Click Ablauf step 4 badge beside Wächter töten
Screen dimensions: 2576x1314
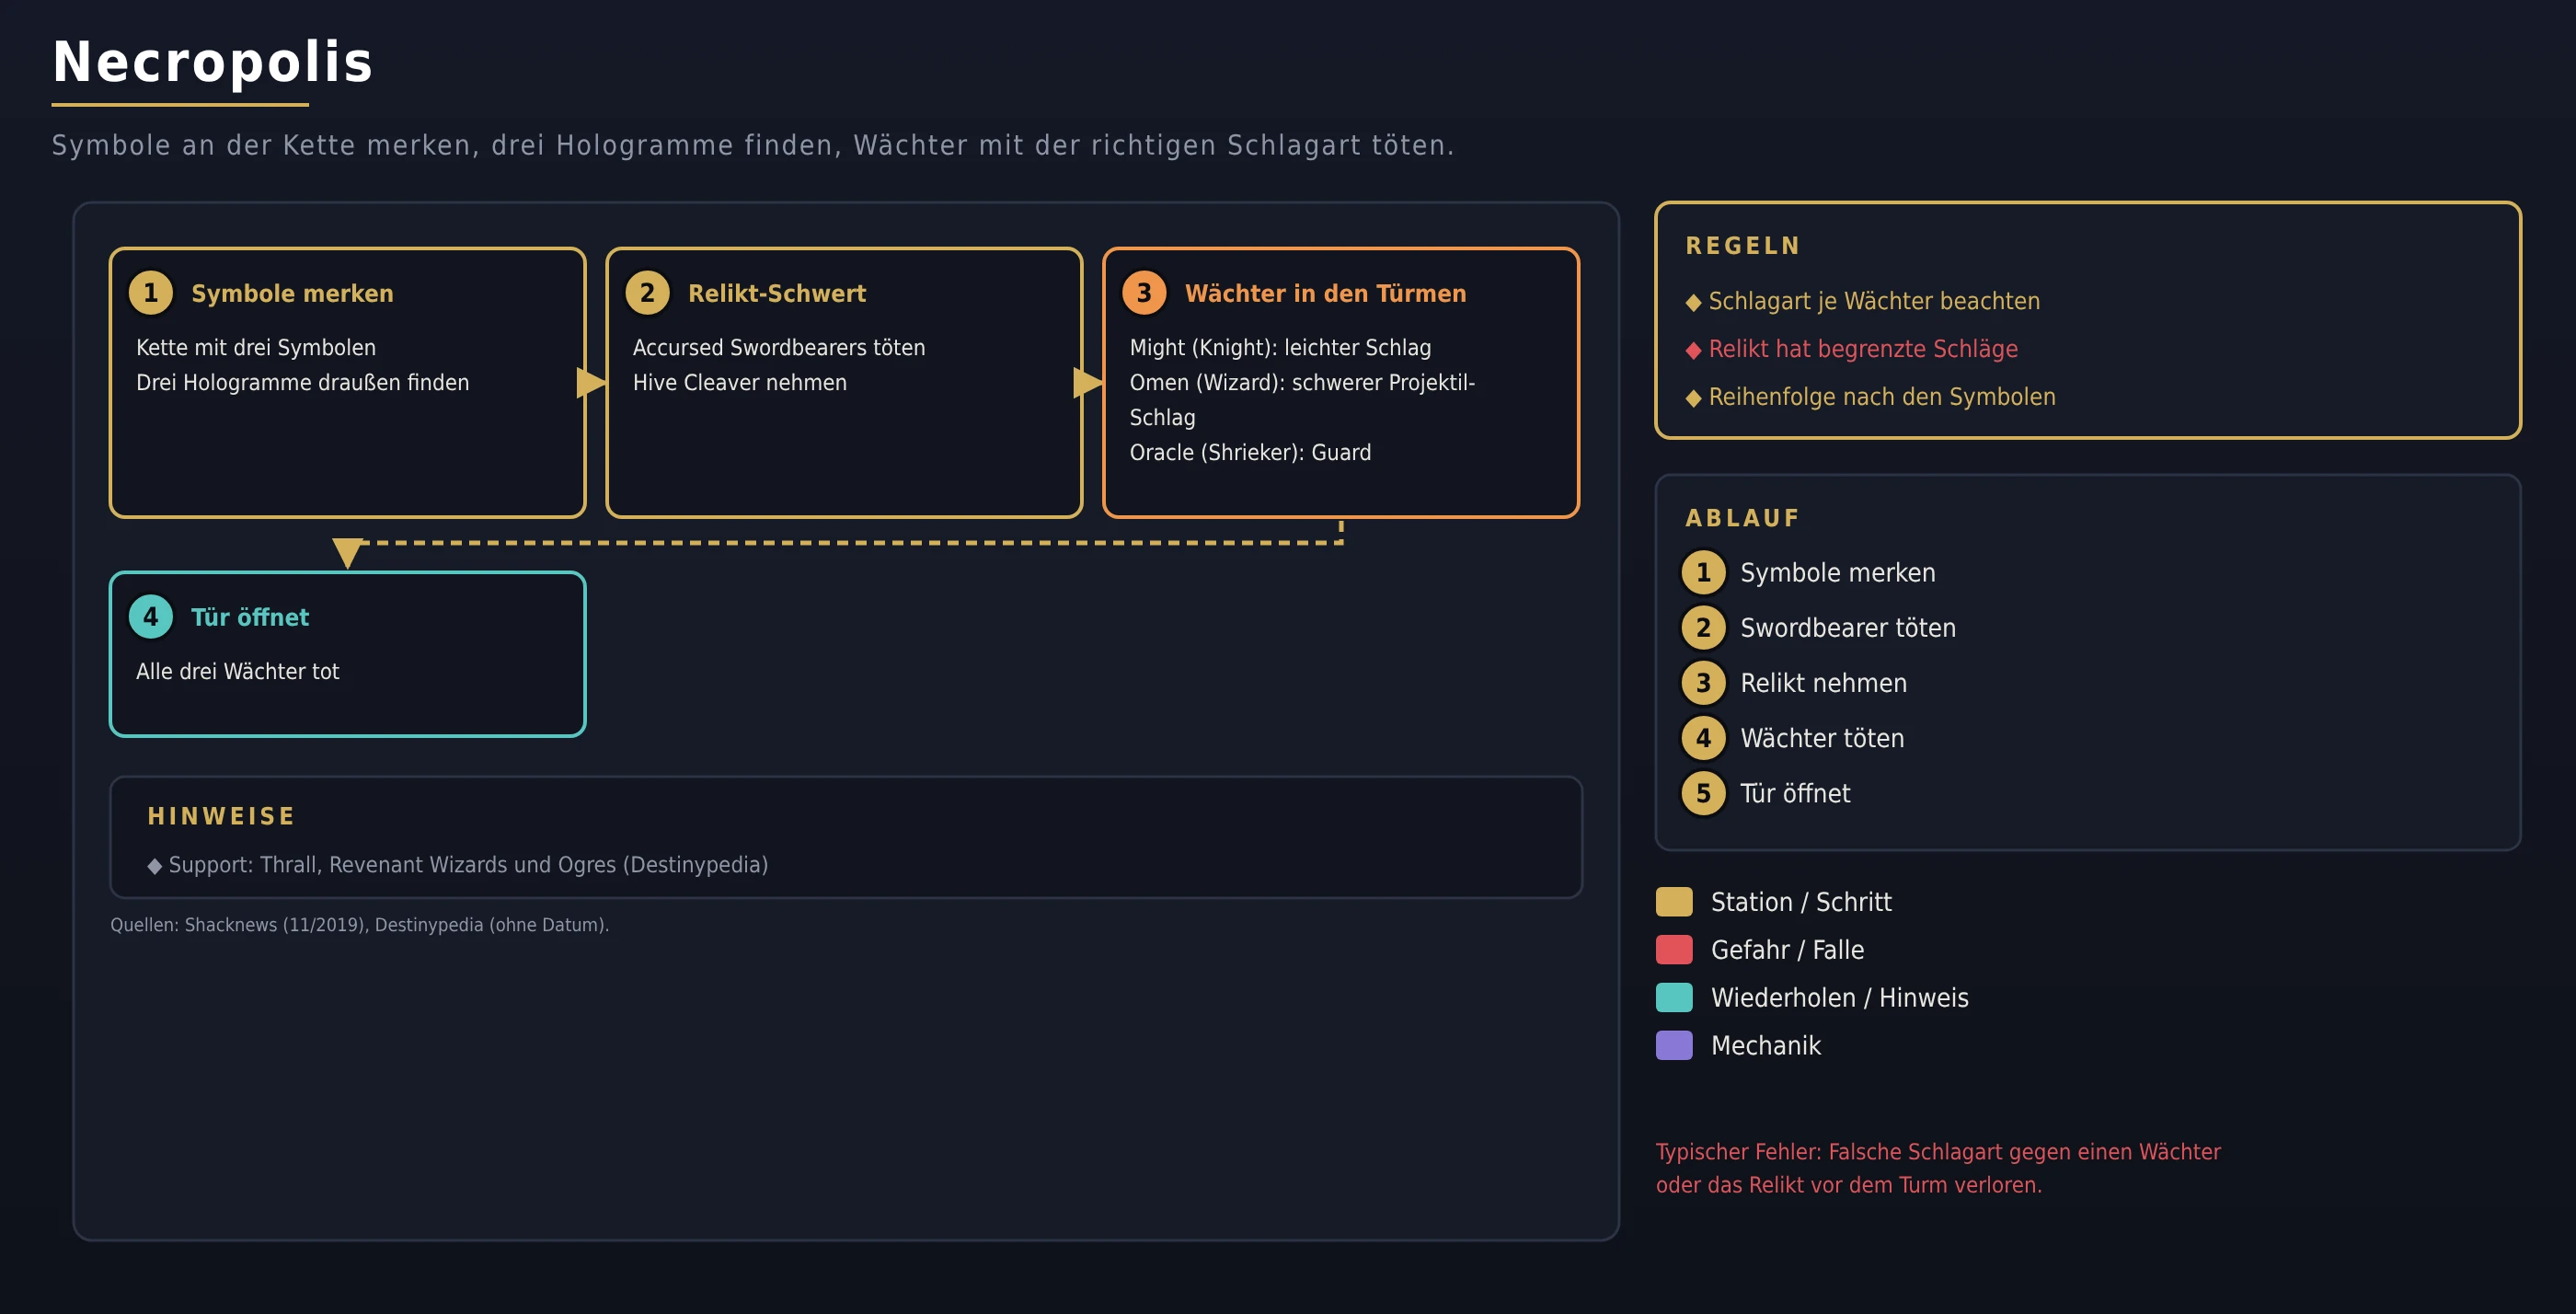1703,737
